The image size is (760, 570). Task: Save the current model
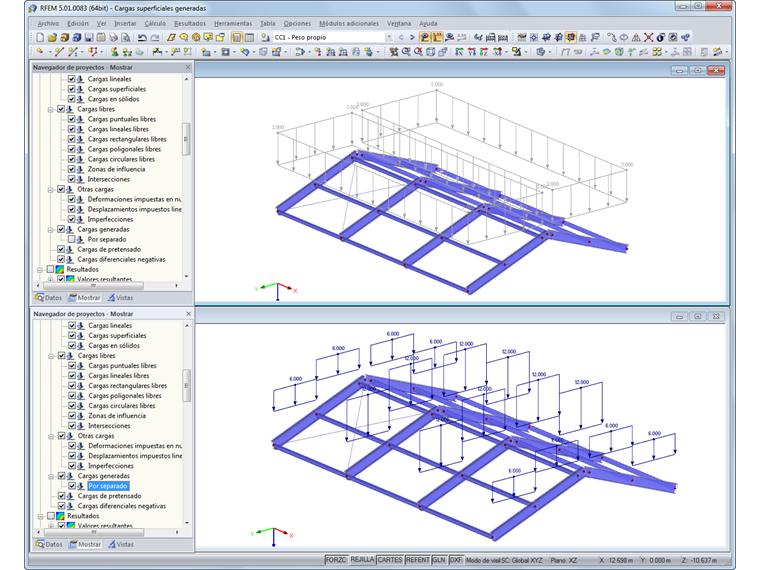(89, 37)
